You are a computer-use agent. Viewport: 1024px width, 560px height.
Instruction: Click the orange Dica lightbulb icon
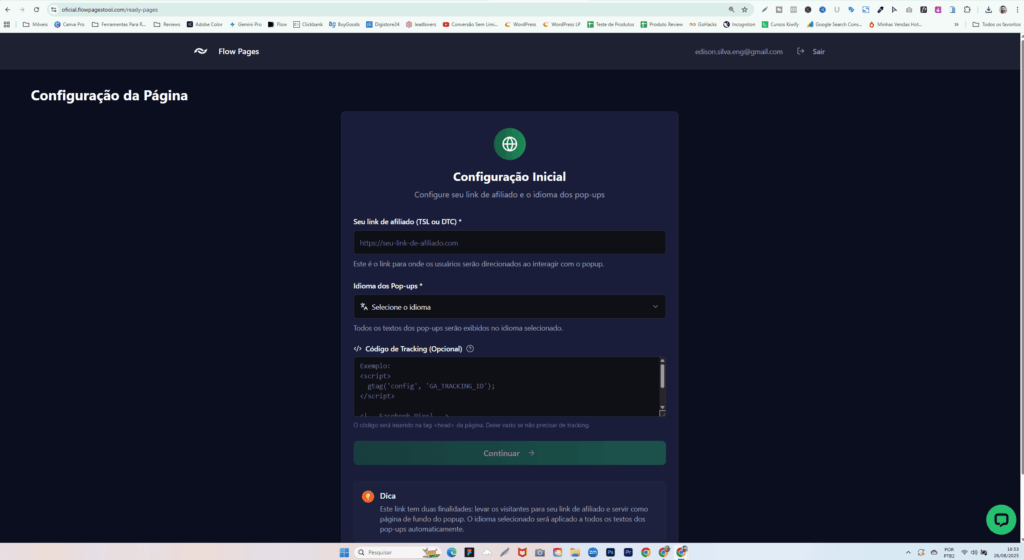[x=368, y=496]
